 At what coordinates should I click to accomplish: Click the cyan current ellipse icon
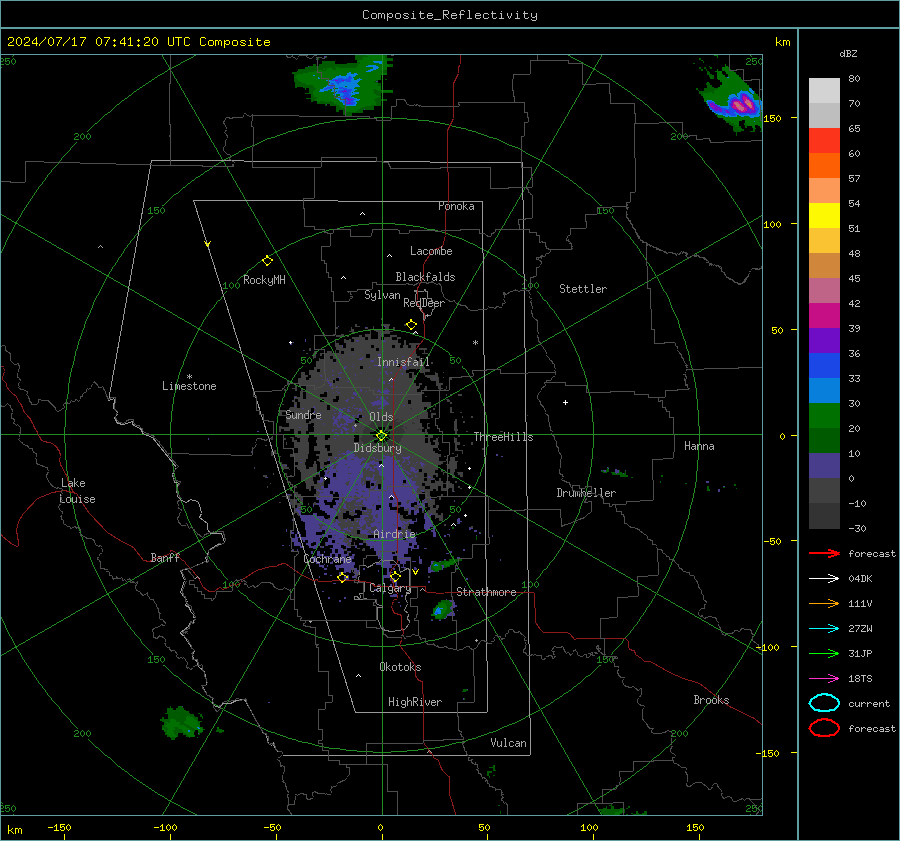coord(824,703)
